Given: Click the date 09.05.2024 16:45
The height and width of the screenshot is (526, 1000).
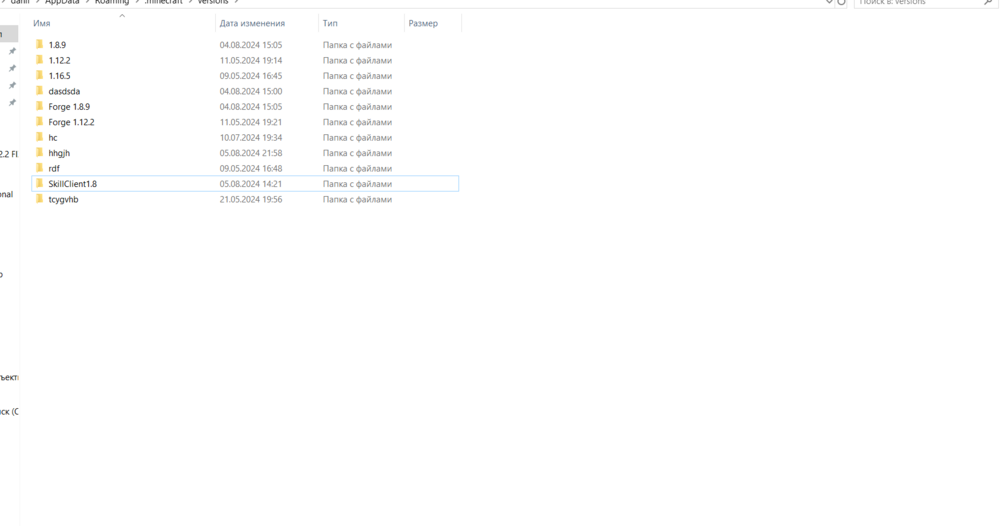Looking at the screenshot, I should (x=251, y=76).
